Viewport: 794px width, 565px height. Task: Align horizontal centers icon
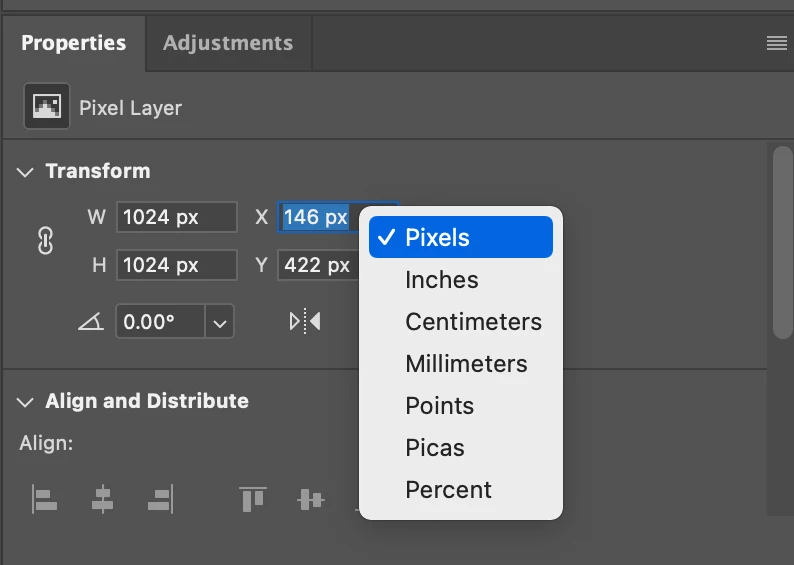pos(102,499)
